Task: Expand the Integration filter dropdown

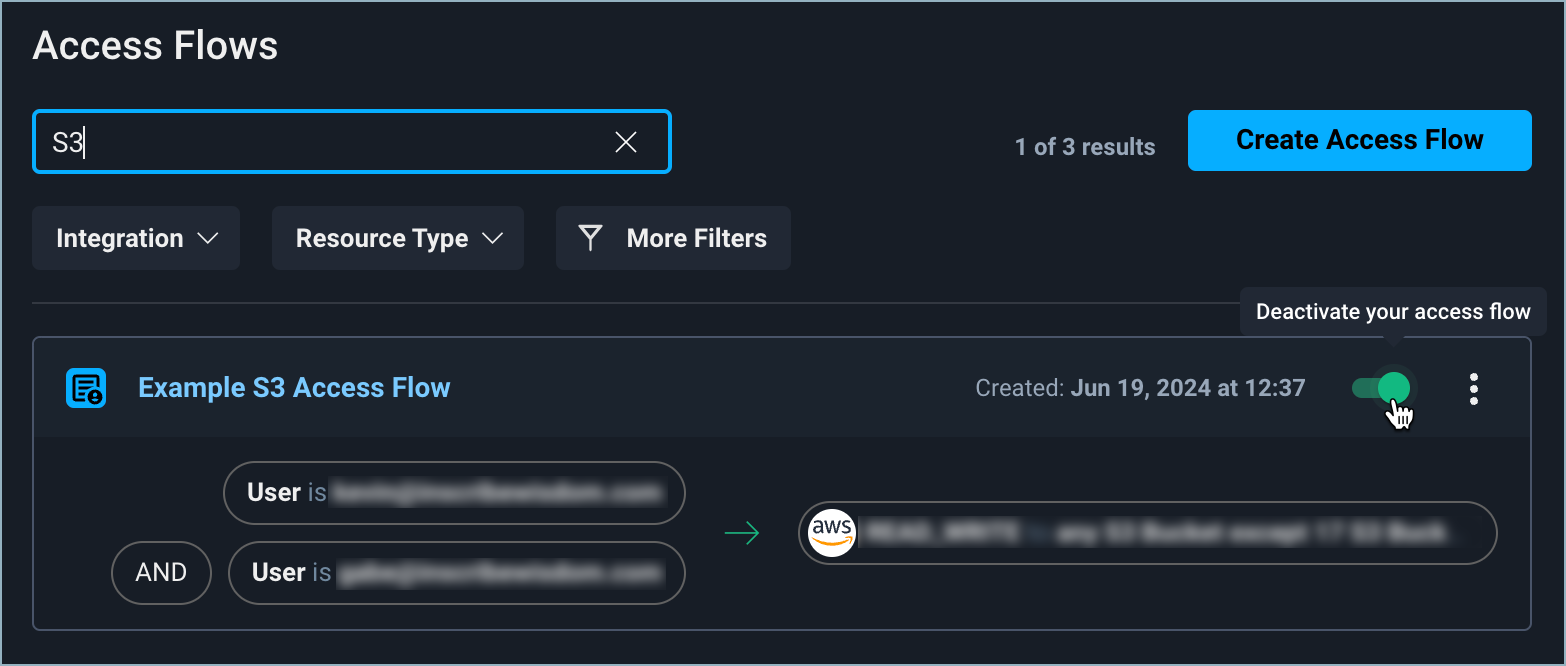Action: click(x=136, y=238)
